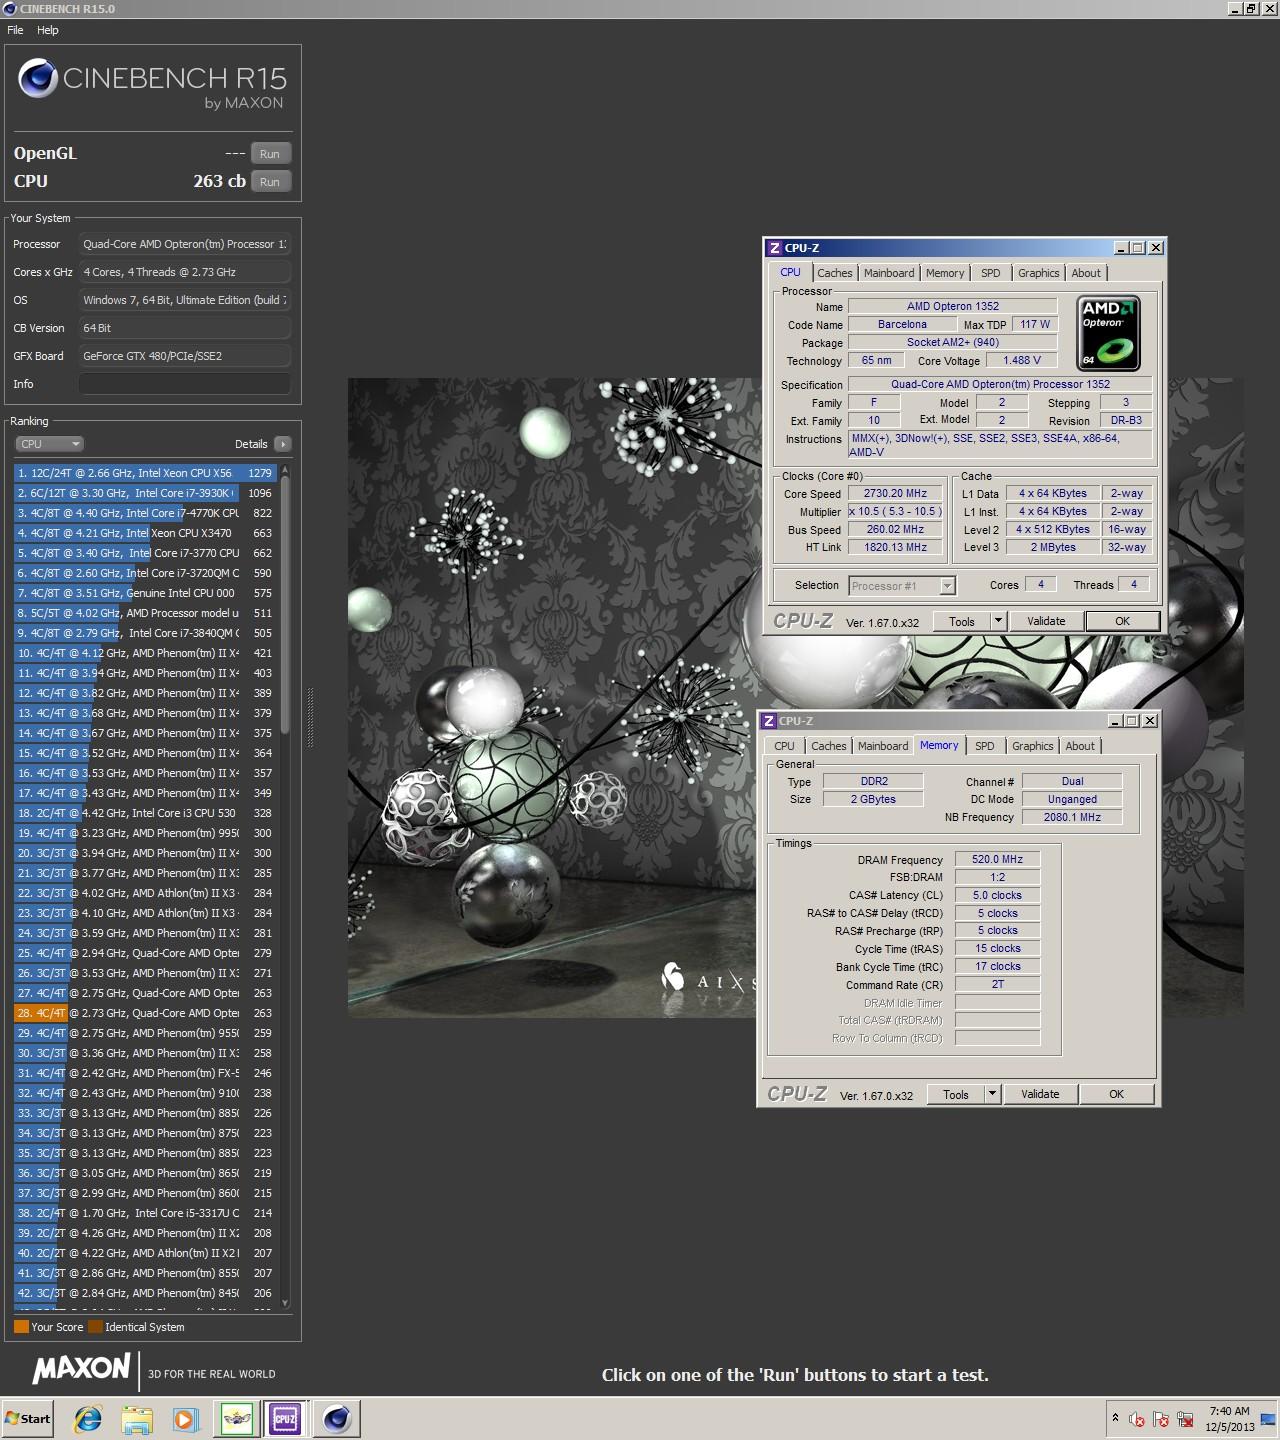Switch to Caches tab in upper CPU-Z
This screenshot has height=1440, width=1280.
[834, 273]
